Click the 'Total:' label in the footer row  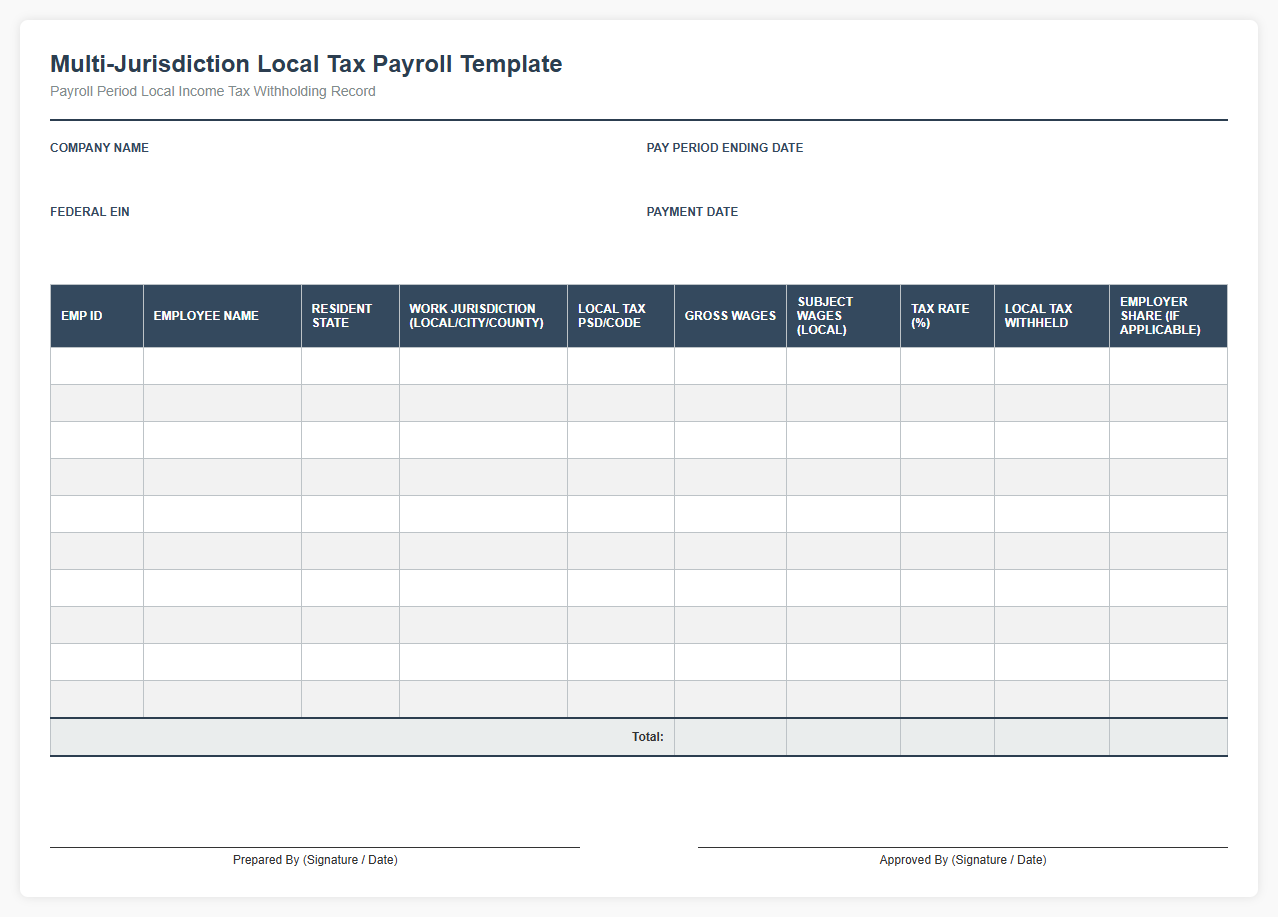tap(648, 737)
